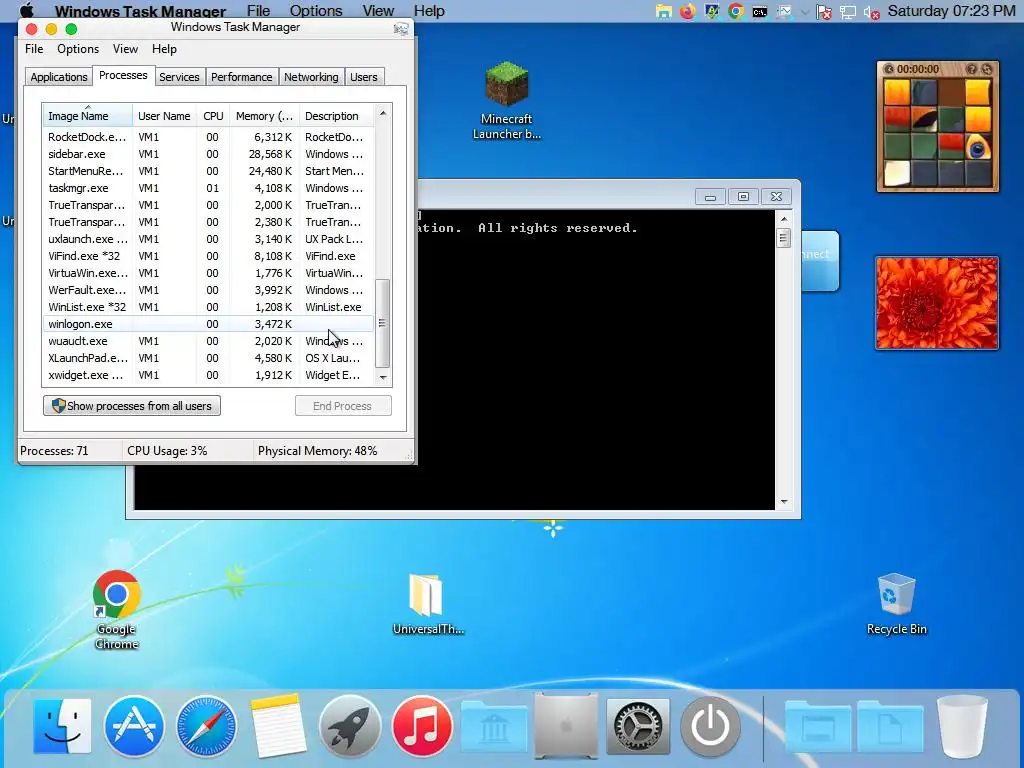Click the command prompt scroll thumb

pyautogui.click(x=784, y=238)
